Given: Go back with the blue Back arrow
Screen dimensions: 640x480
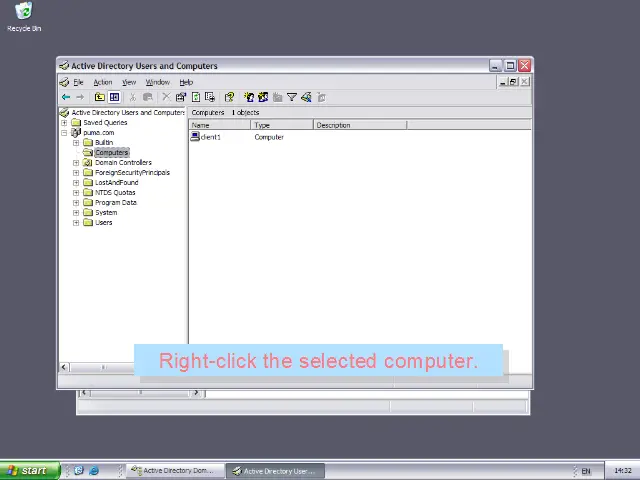Looking at the screenshot, I should coord(66,97).
